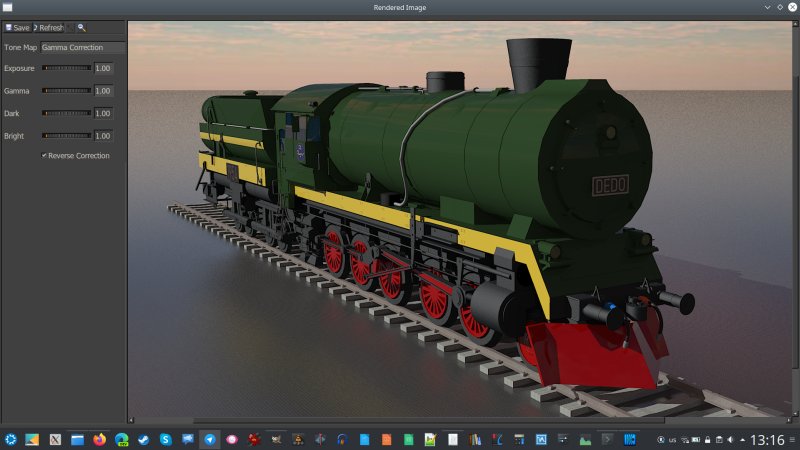800x450 pixels.
Task: Open the blue file manager in taskbar
Action: pyautogui.click(x=78, y=439)
